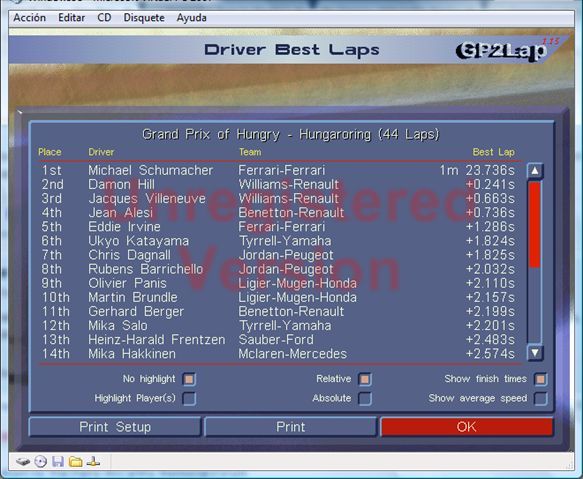Click the hard disk icon in status bar
583x479 pixels.
[23, 462]
